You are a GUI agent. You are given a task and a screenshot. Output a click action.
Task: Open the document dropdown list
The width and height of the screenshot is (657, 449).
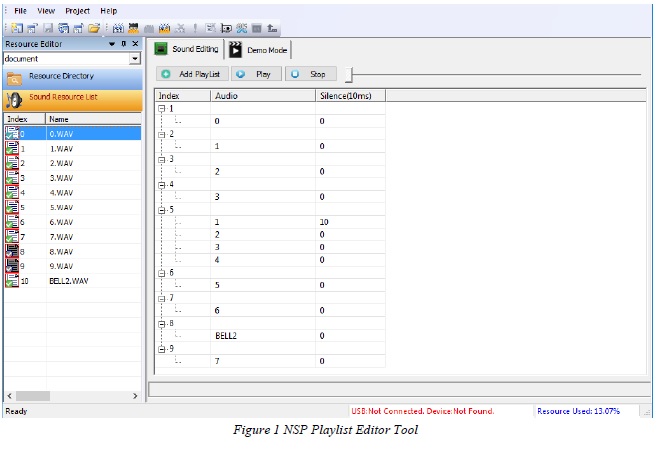(135, 59)
